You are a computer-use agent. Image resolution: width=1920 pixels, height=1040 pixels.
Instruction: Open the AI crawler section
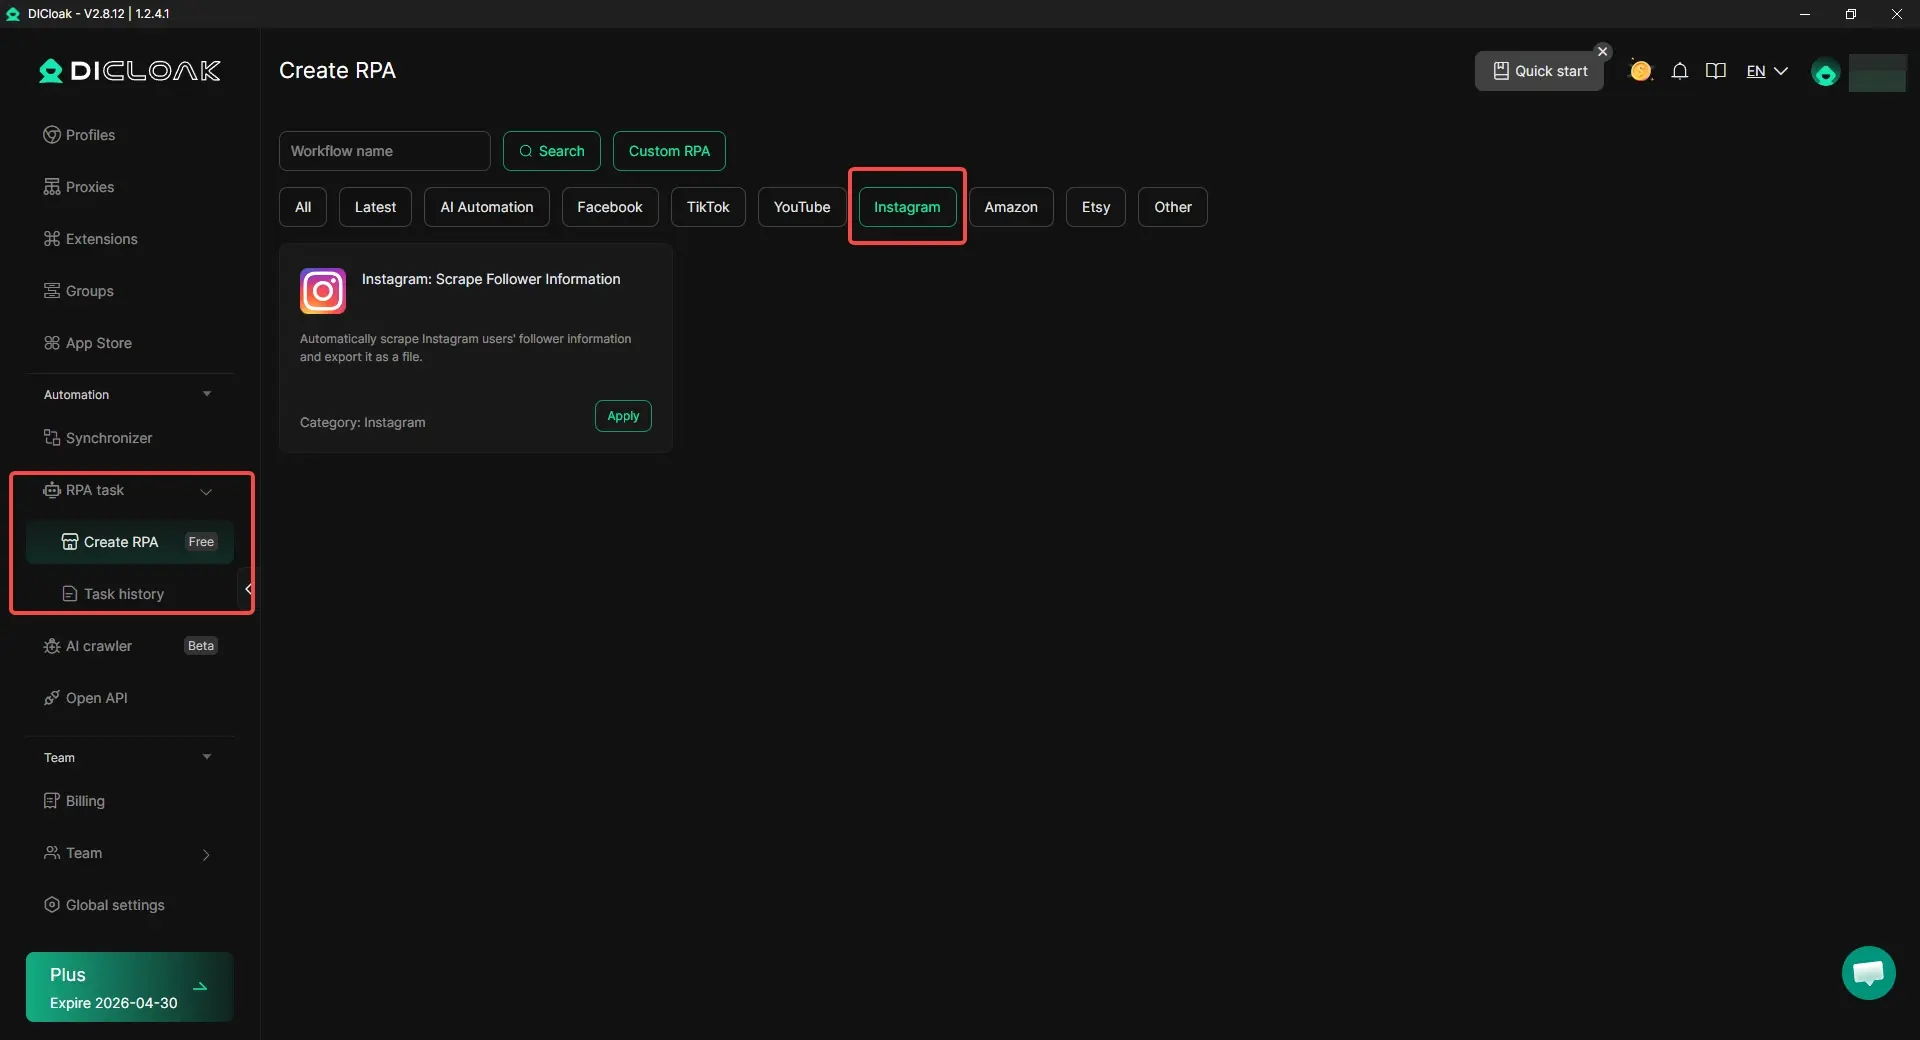[98, 646]
